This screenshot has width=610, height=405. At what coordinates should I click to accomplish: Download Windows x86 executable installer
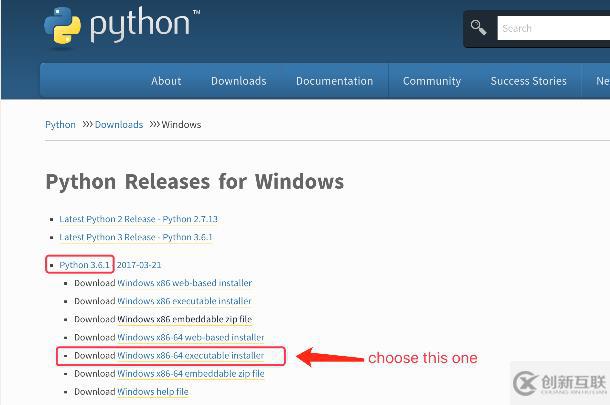pyautogui.click(x=184, y=301)
